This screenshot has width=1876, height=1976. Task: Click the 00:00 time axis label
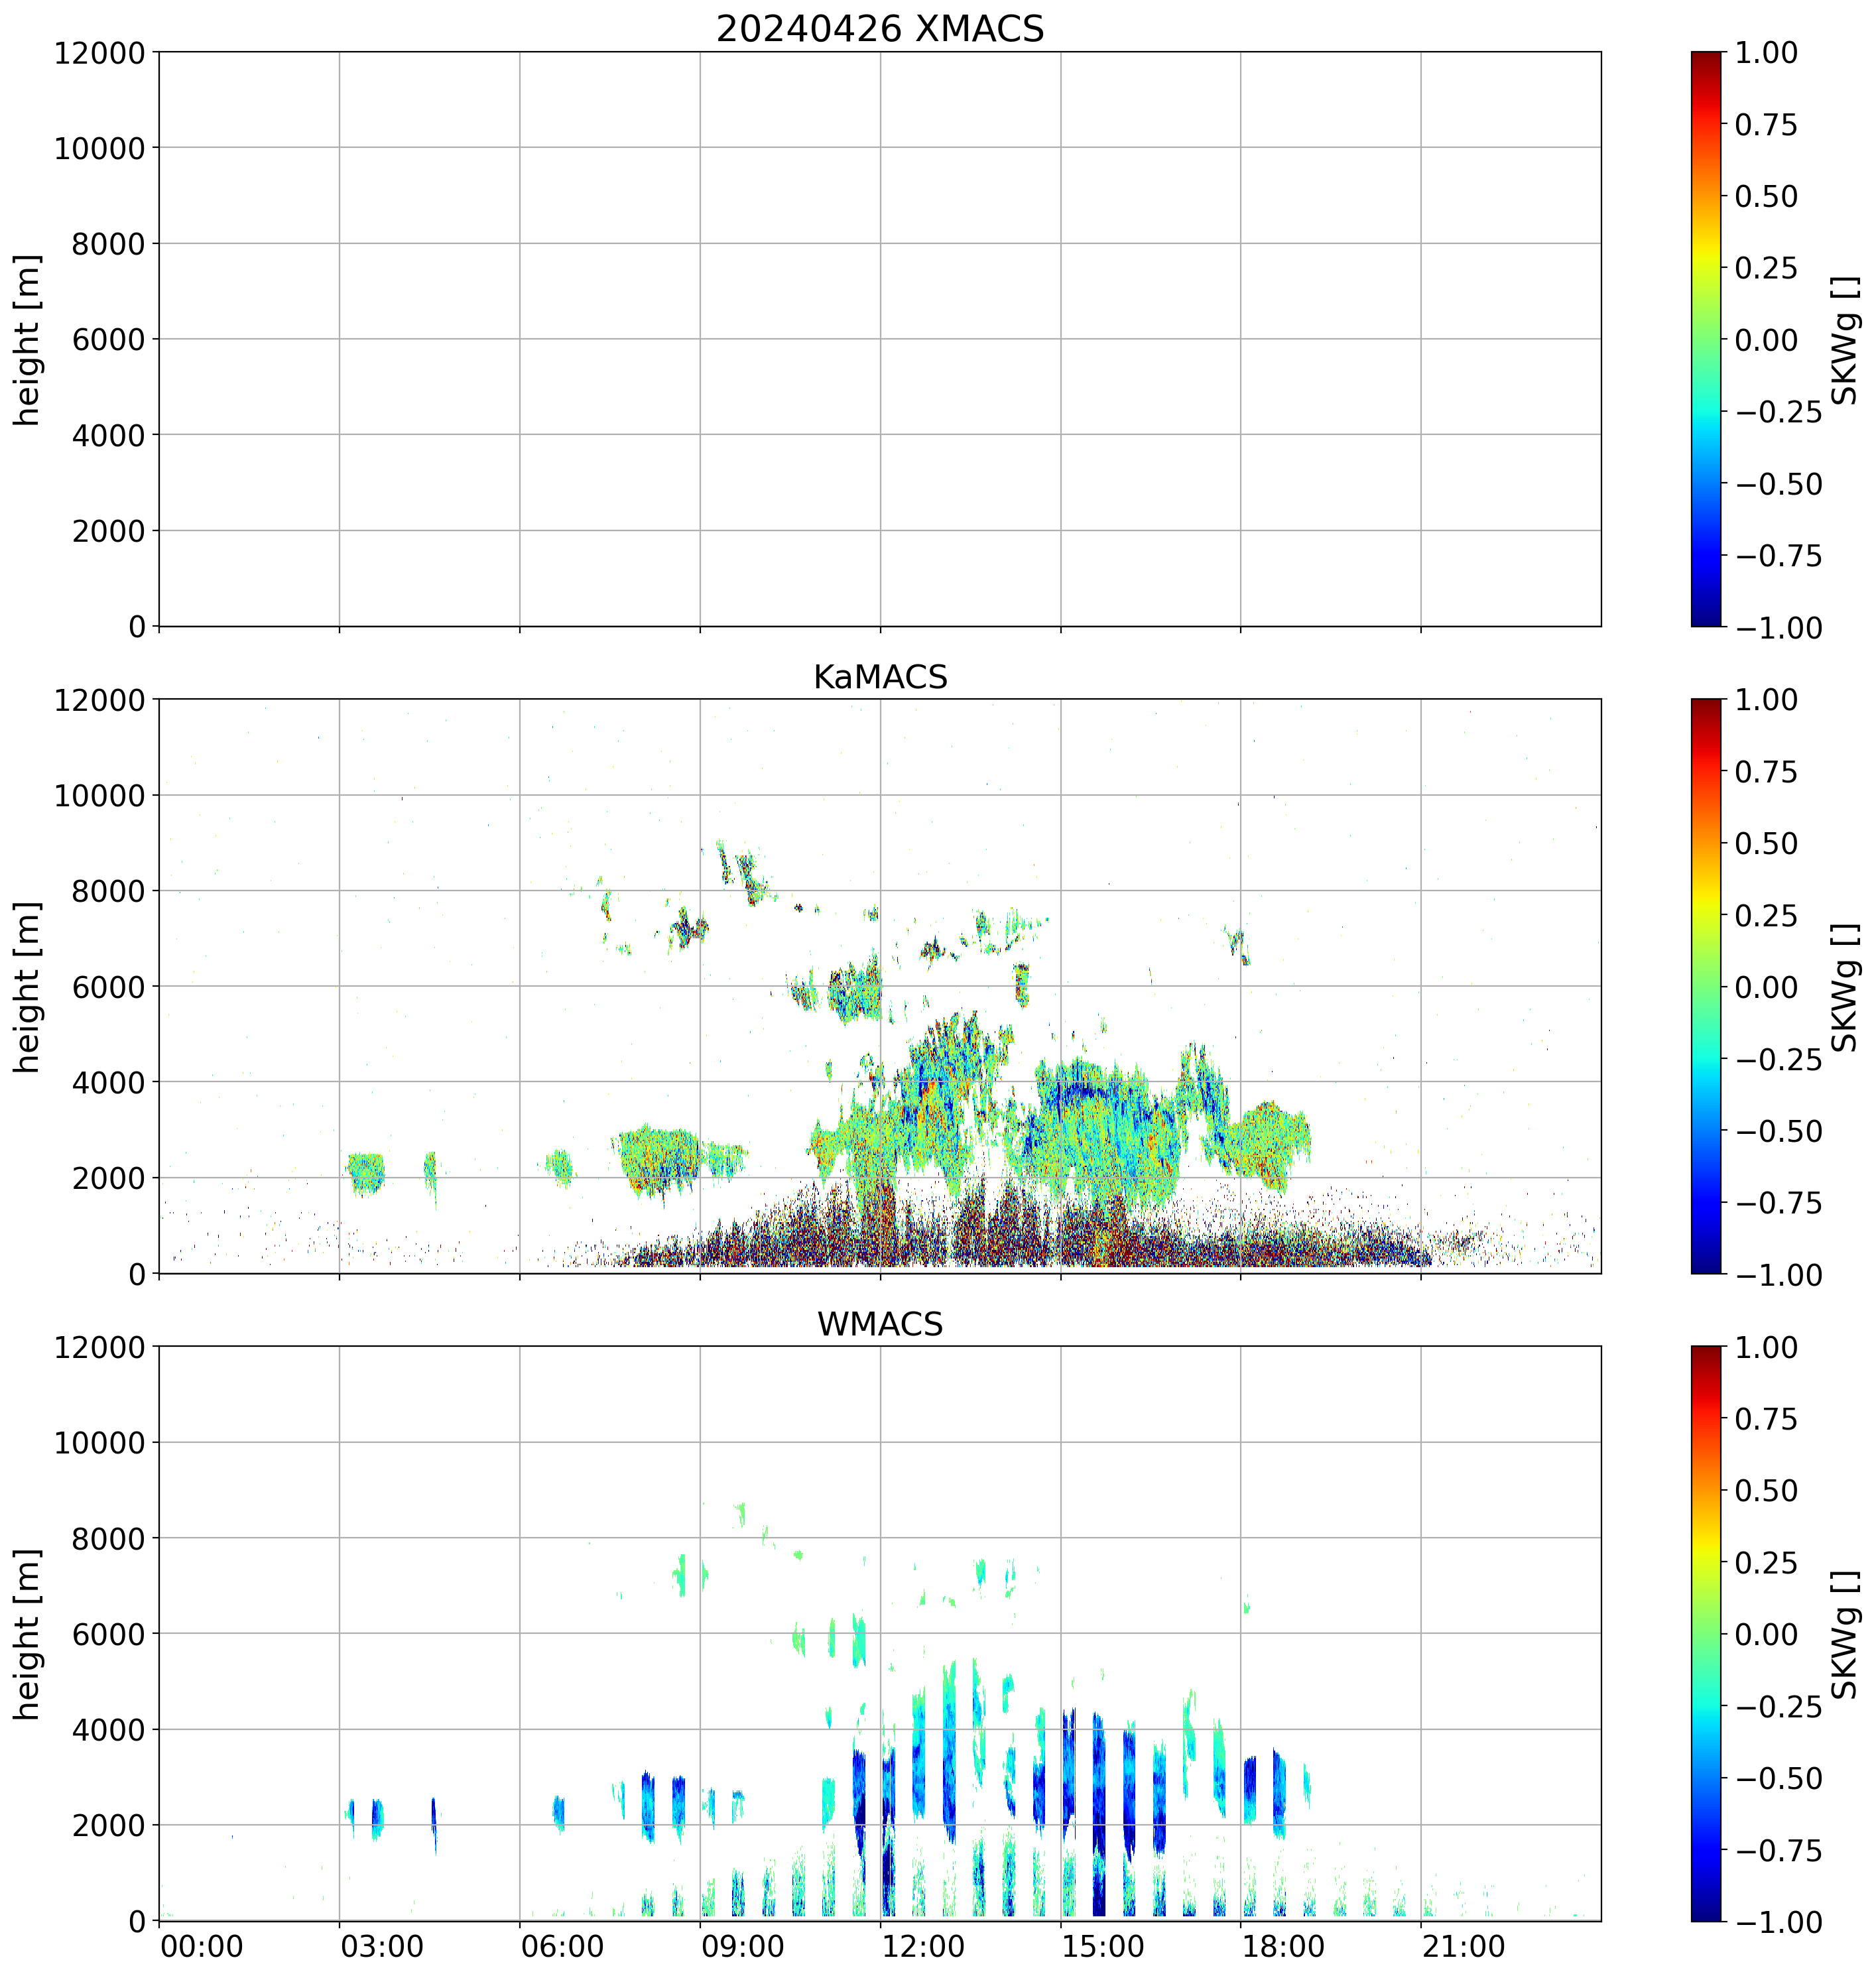202,1947
